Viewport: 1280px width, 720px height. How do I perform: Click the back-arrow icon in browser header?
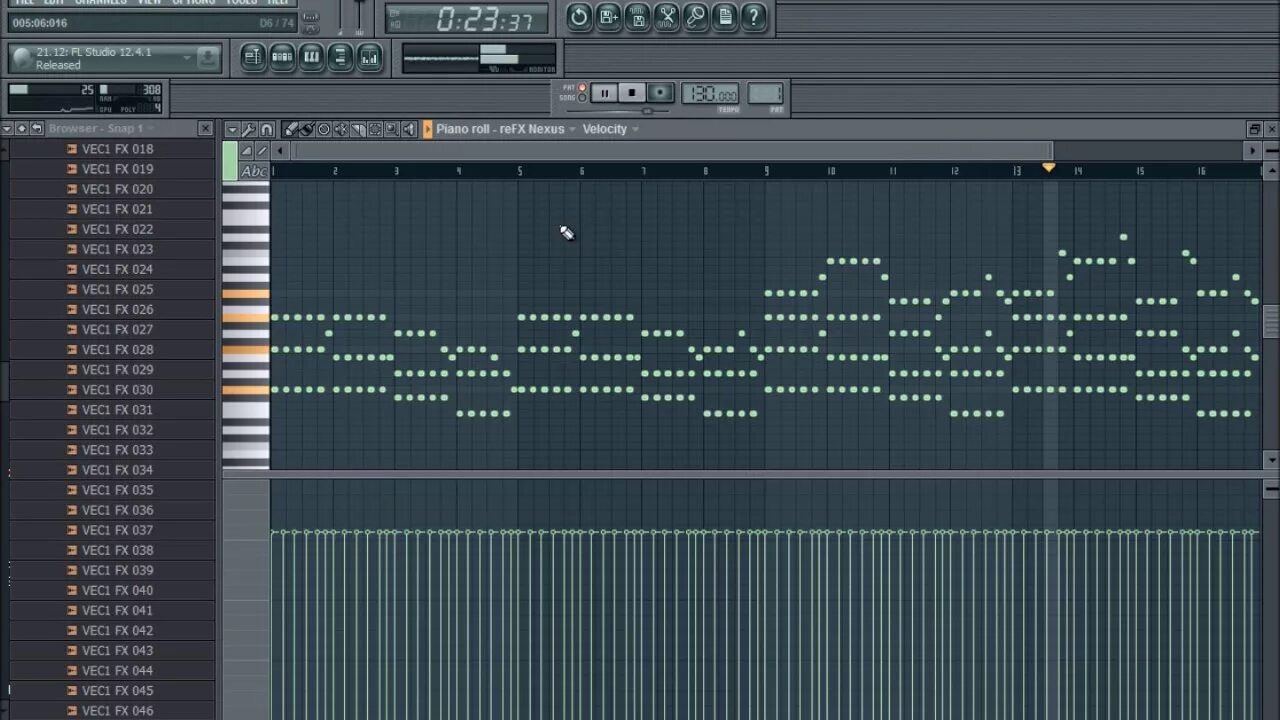(x=37, y=129)
